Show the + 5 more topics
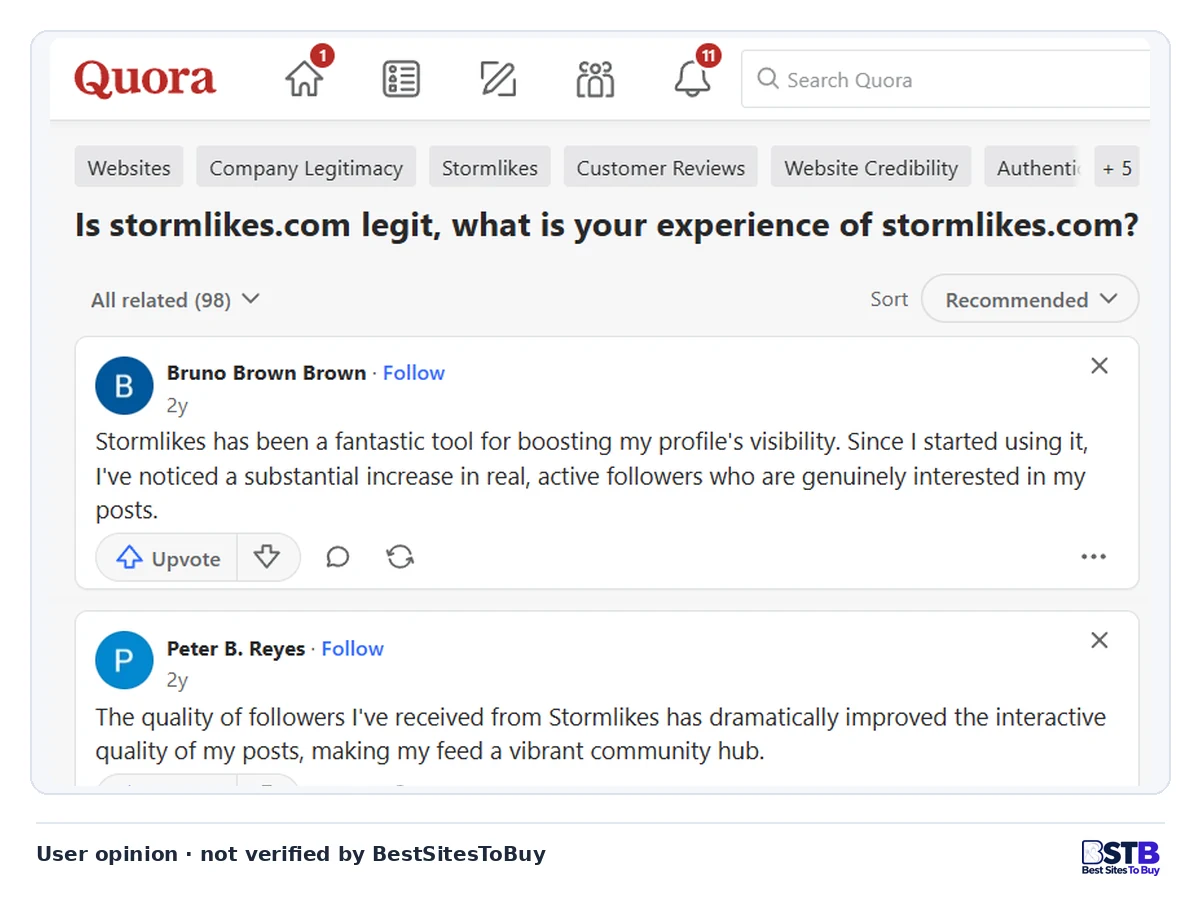Screen dimensions: 1200x900 [1117, 167]
